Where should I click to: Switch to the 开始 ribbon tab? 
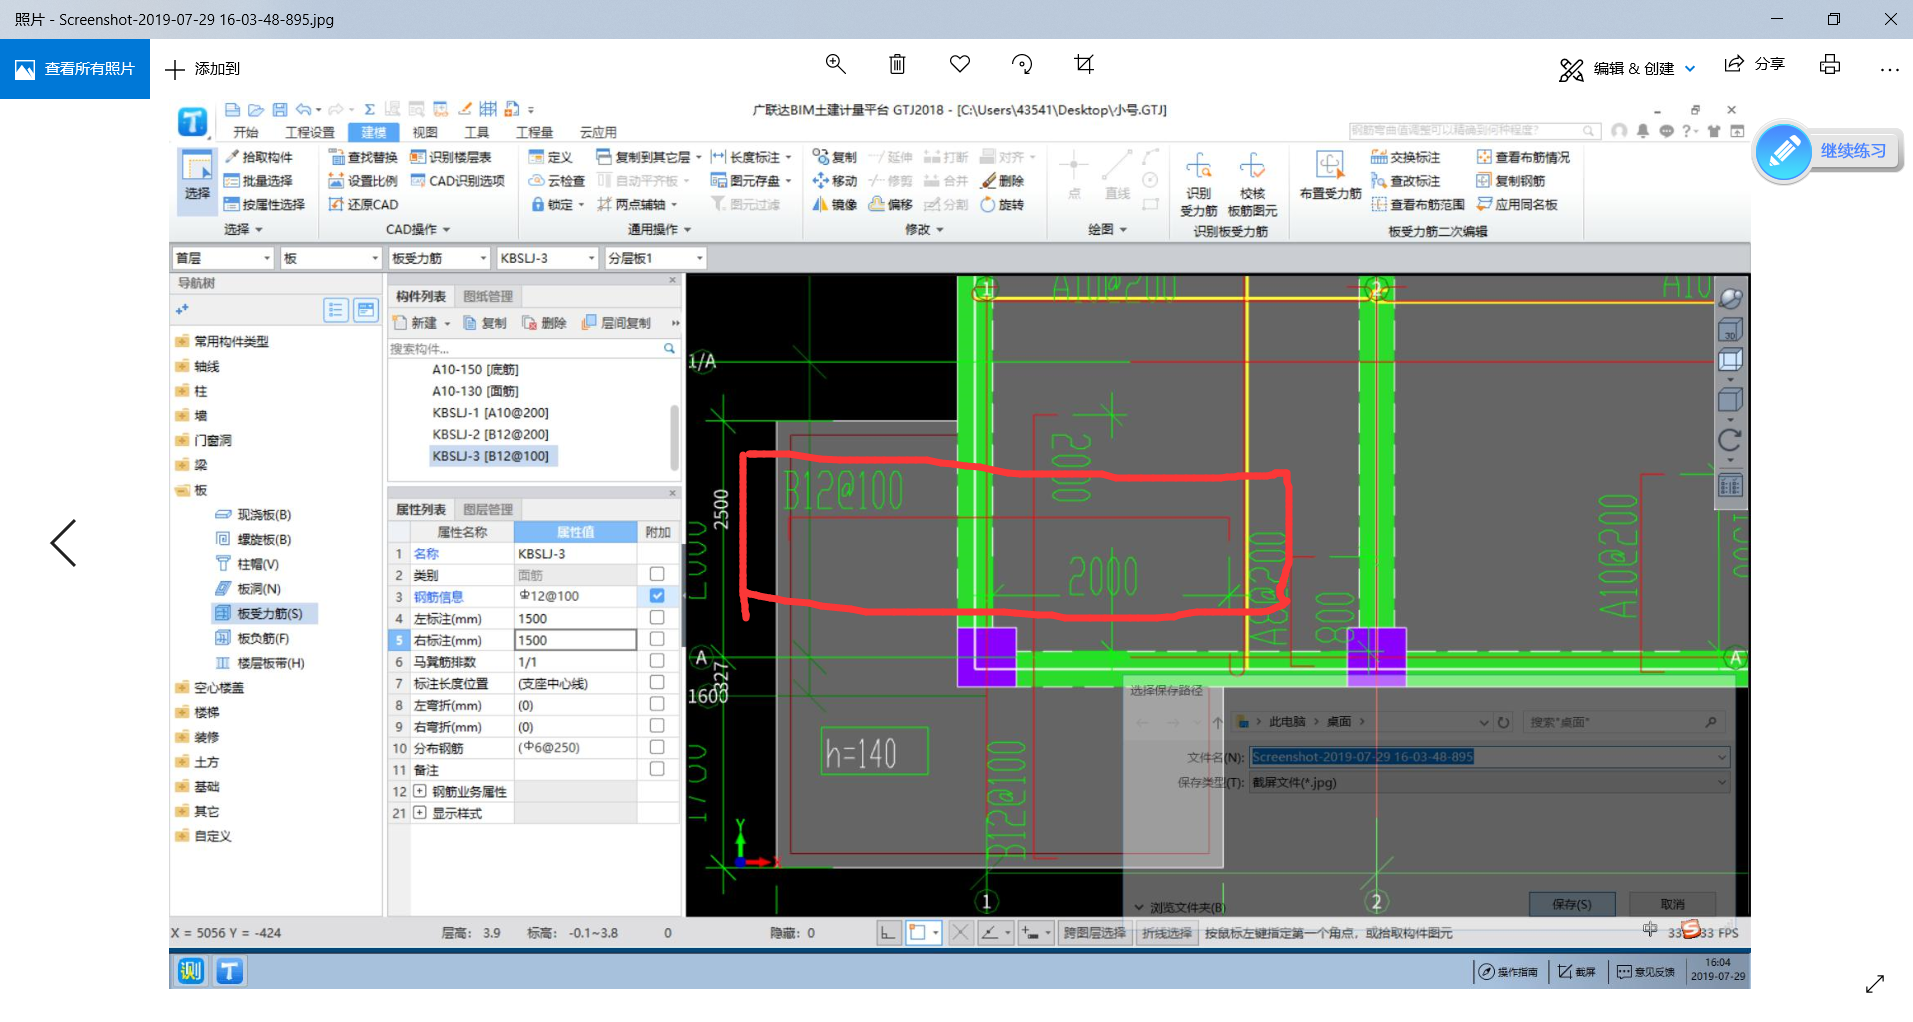(x=245, y=132)
